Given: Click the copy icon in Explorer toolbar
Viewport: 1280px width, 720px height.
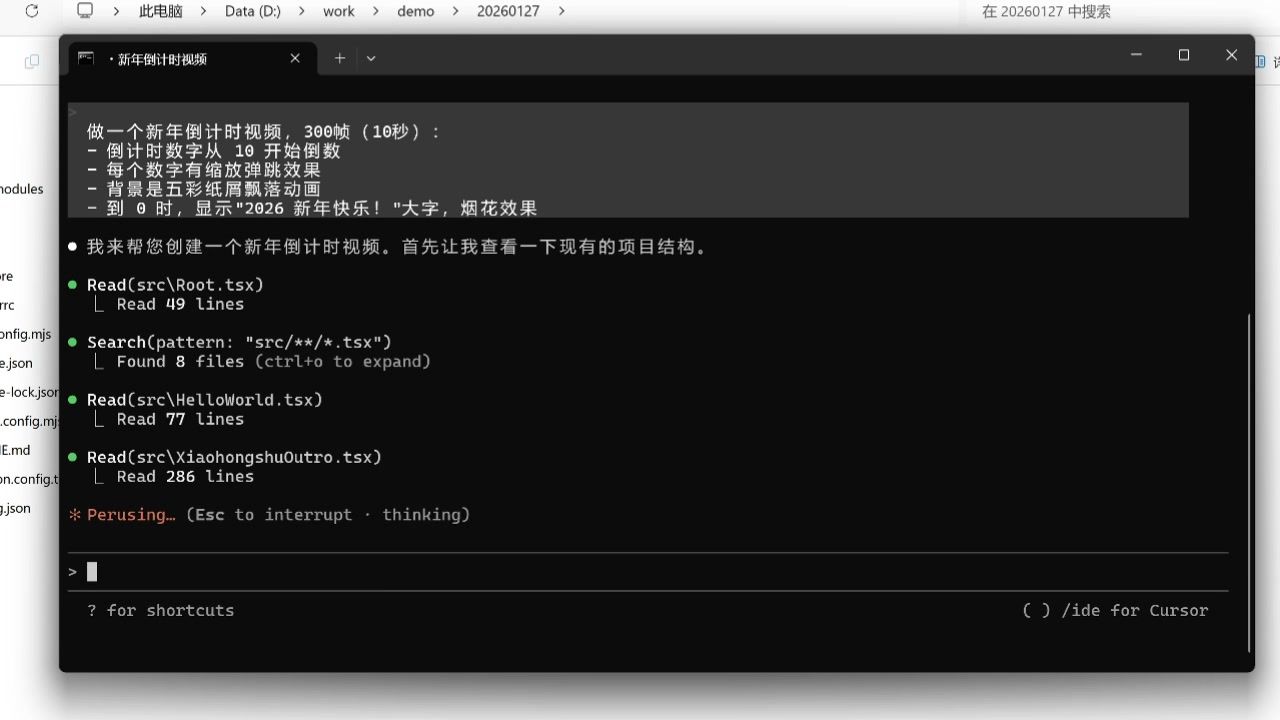Looking at the screenshot, I should click(32, 62).
